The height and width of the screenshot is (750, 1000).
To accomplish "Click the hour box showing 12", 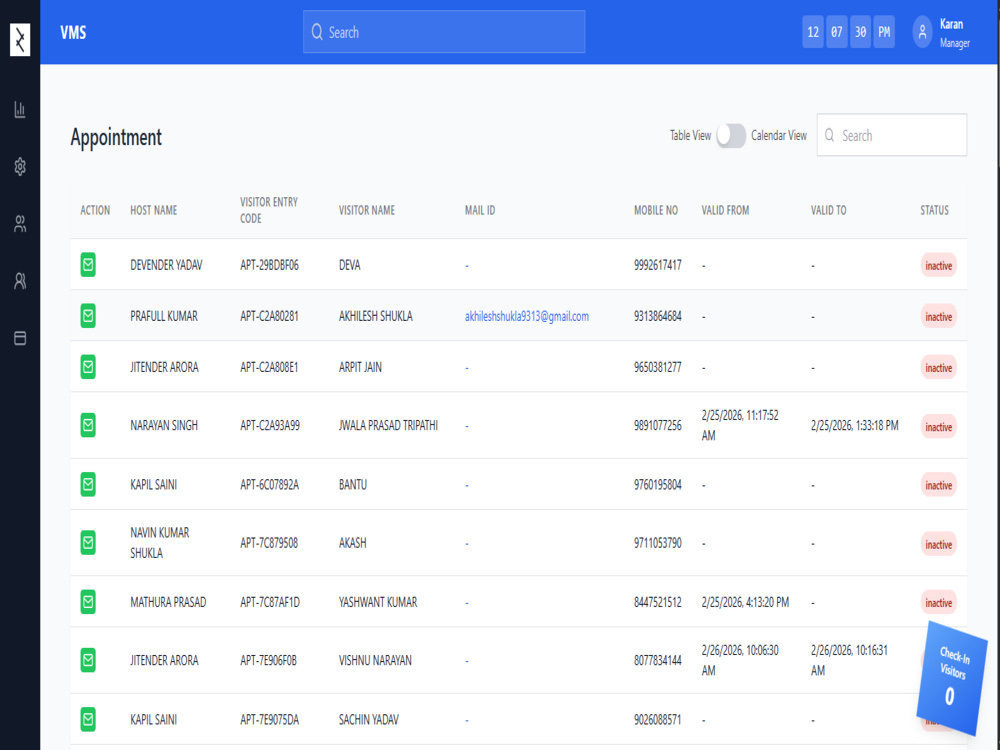I will [x=812, y=32].
